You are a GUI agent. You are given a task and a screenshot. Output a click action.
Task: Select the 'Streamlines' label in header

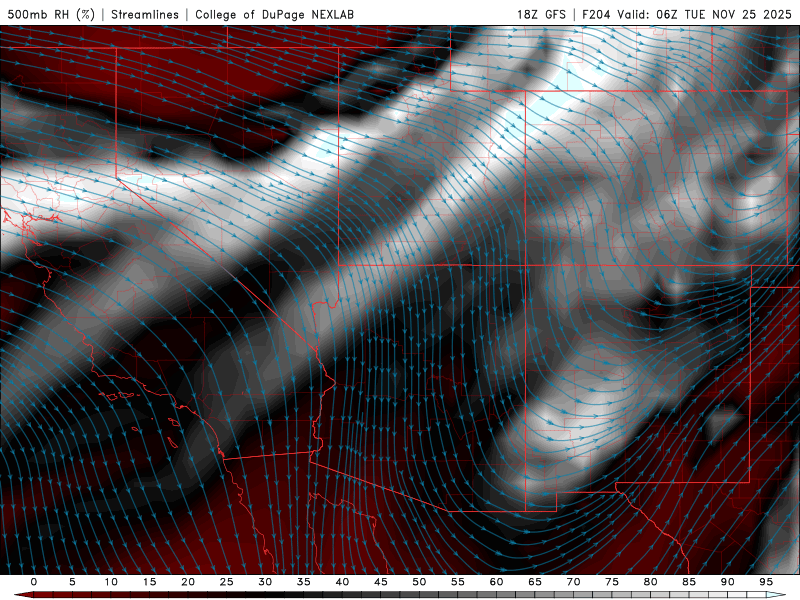[x=145, y=14]
